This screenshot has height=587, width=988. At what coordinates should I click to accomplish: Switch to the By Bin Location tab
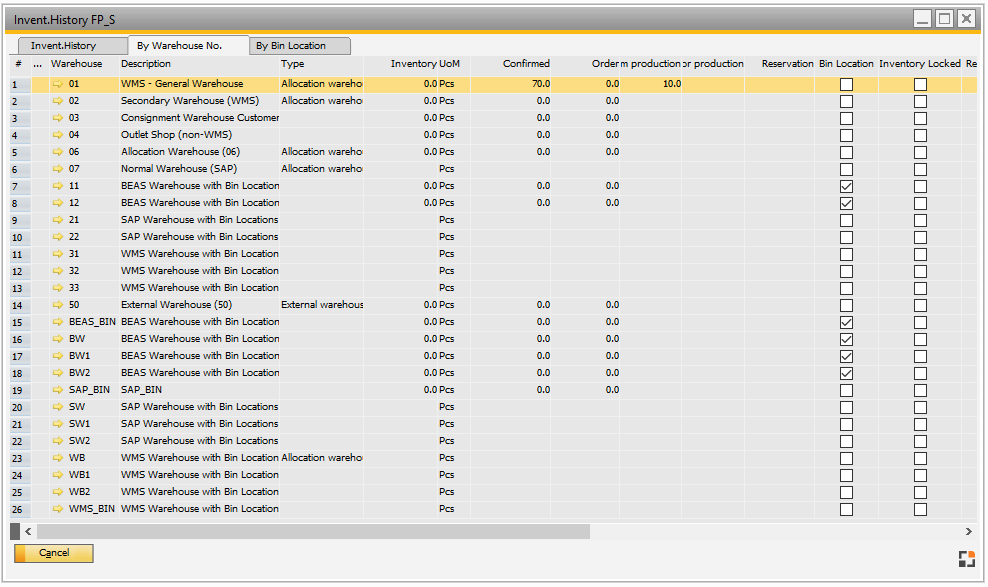(290, 46)
